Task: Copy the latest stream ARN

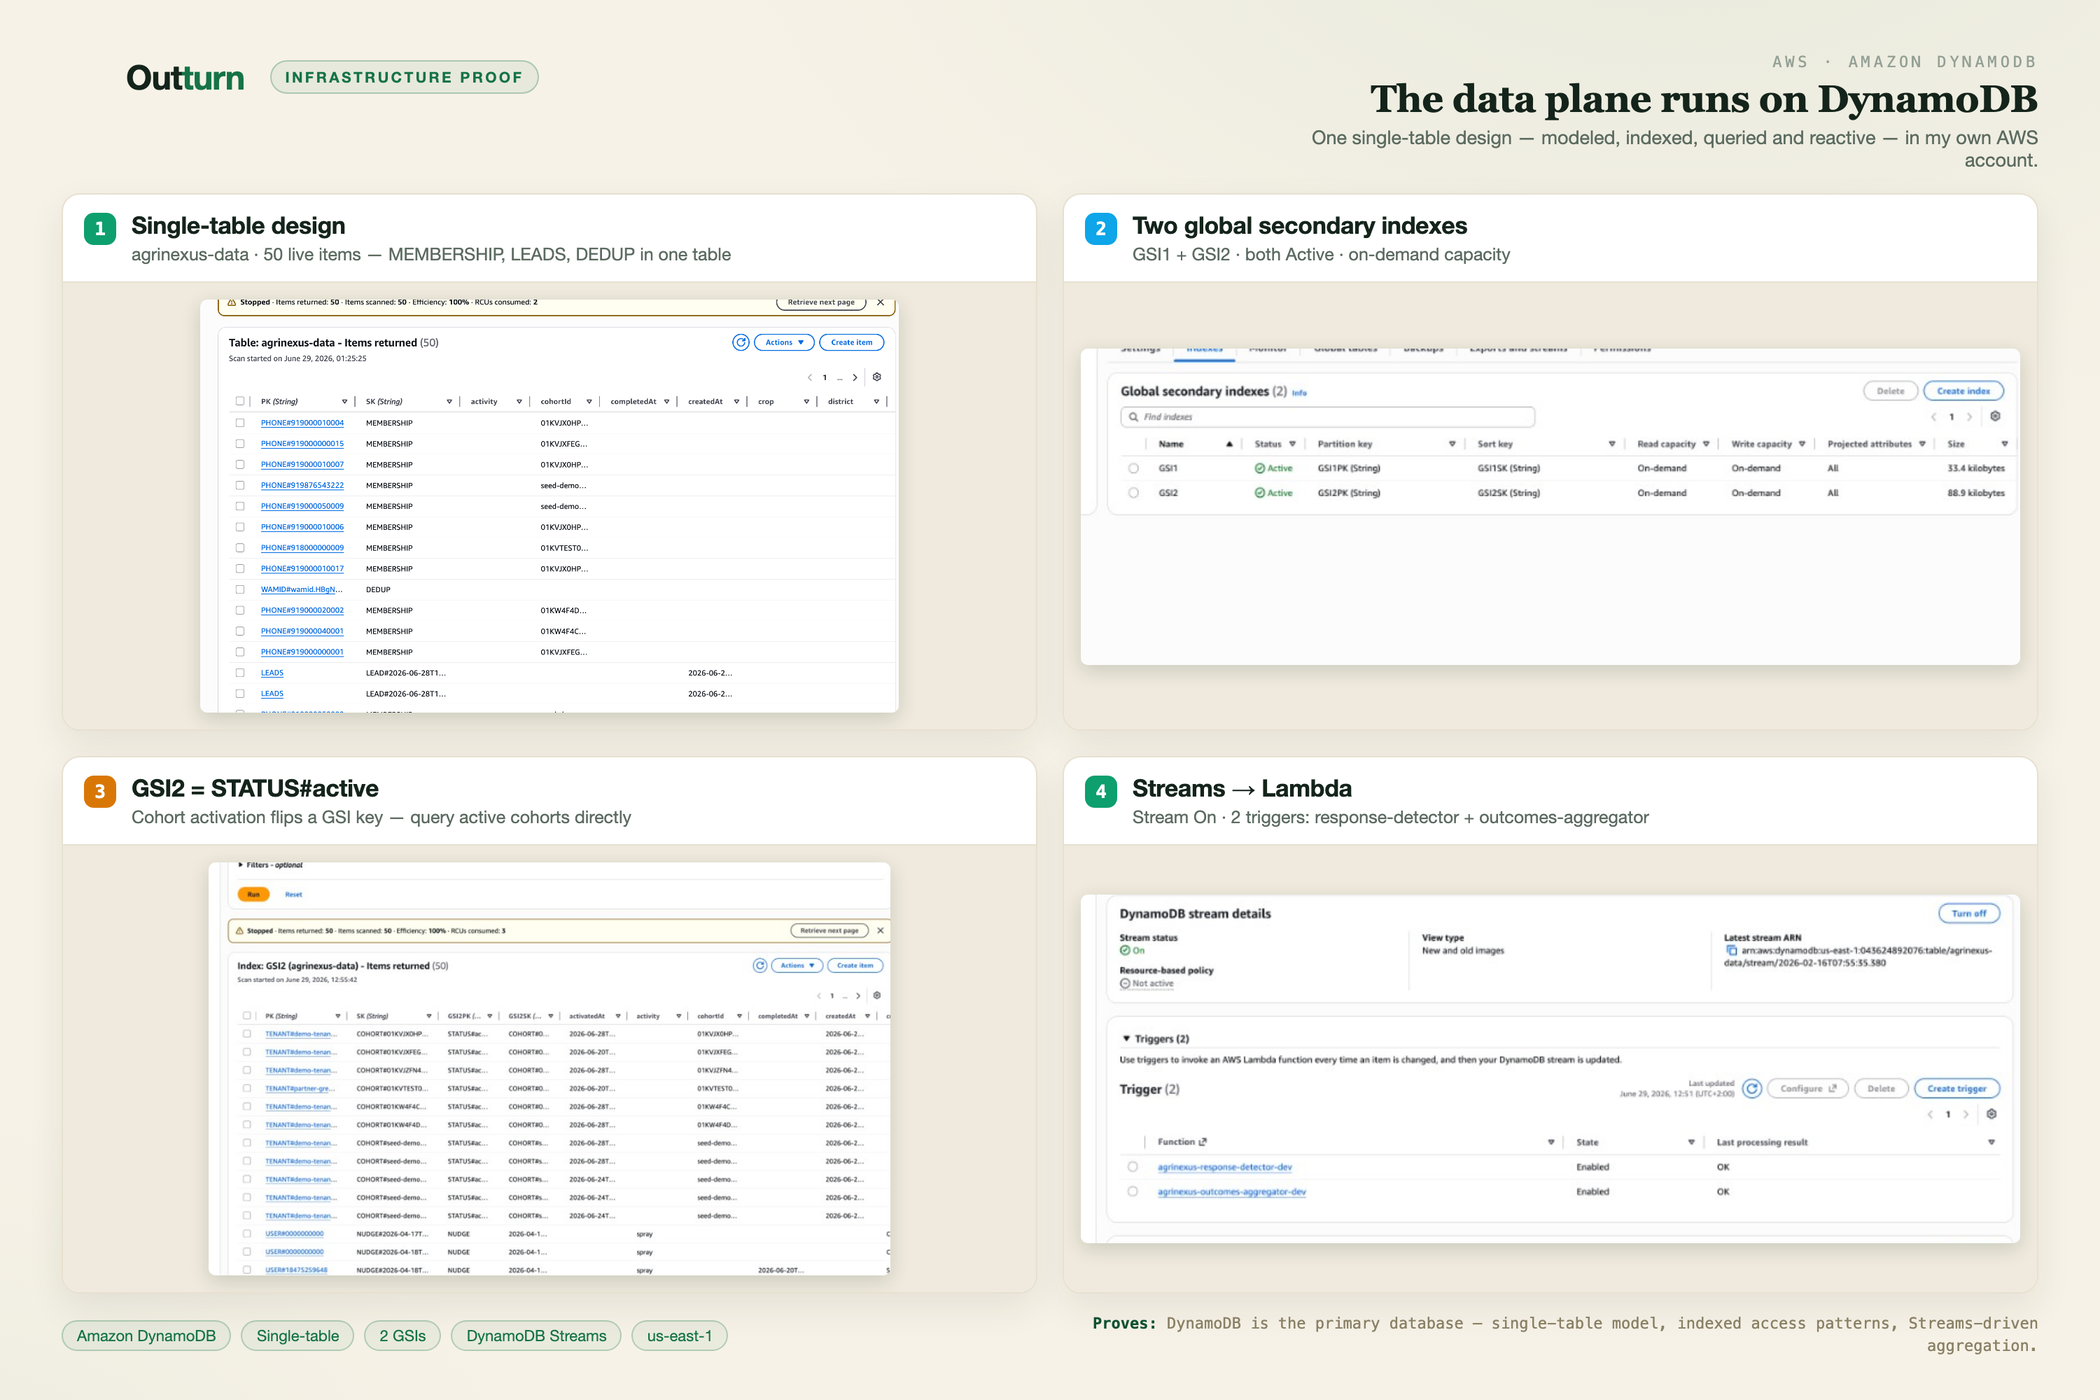Action: pyautogui.click(x=1731, y=950)
